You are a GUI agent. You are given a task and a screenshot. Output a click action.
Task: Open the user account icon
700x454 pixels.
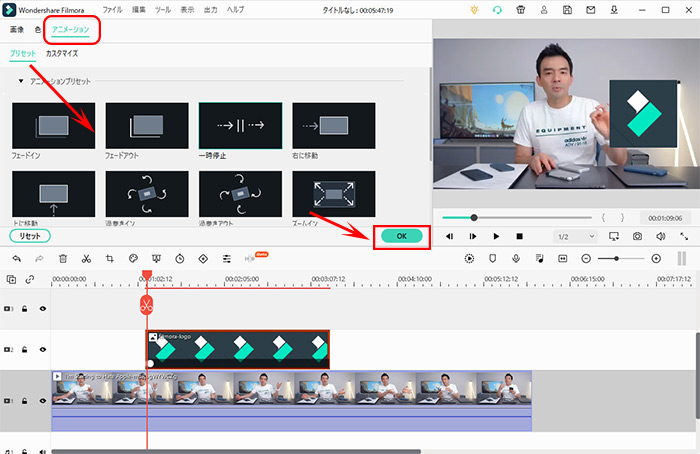pyautogui.click(x=544, y=9)
